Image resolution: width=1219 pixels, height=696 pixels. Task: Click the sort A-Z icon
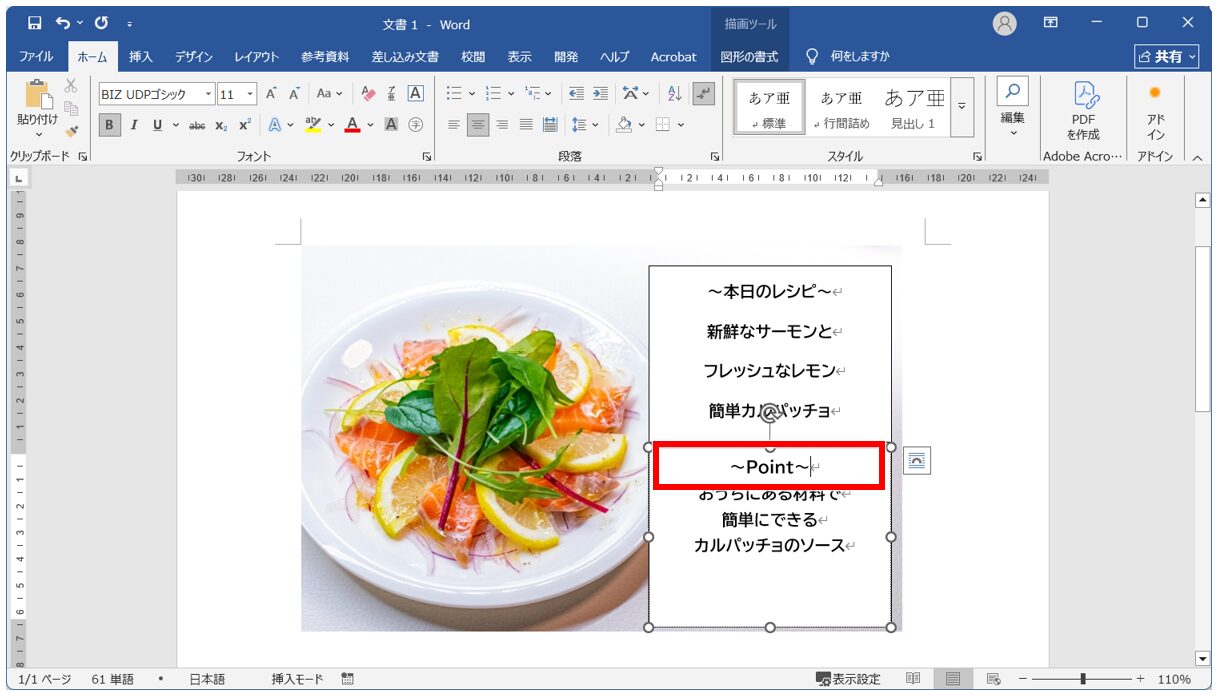674,94
